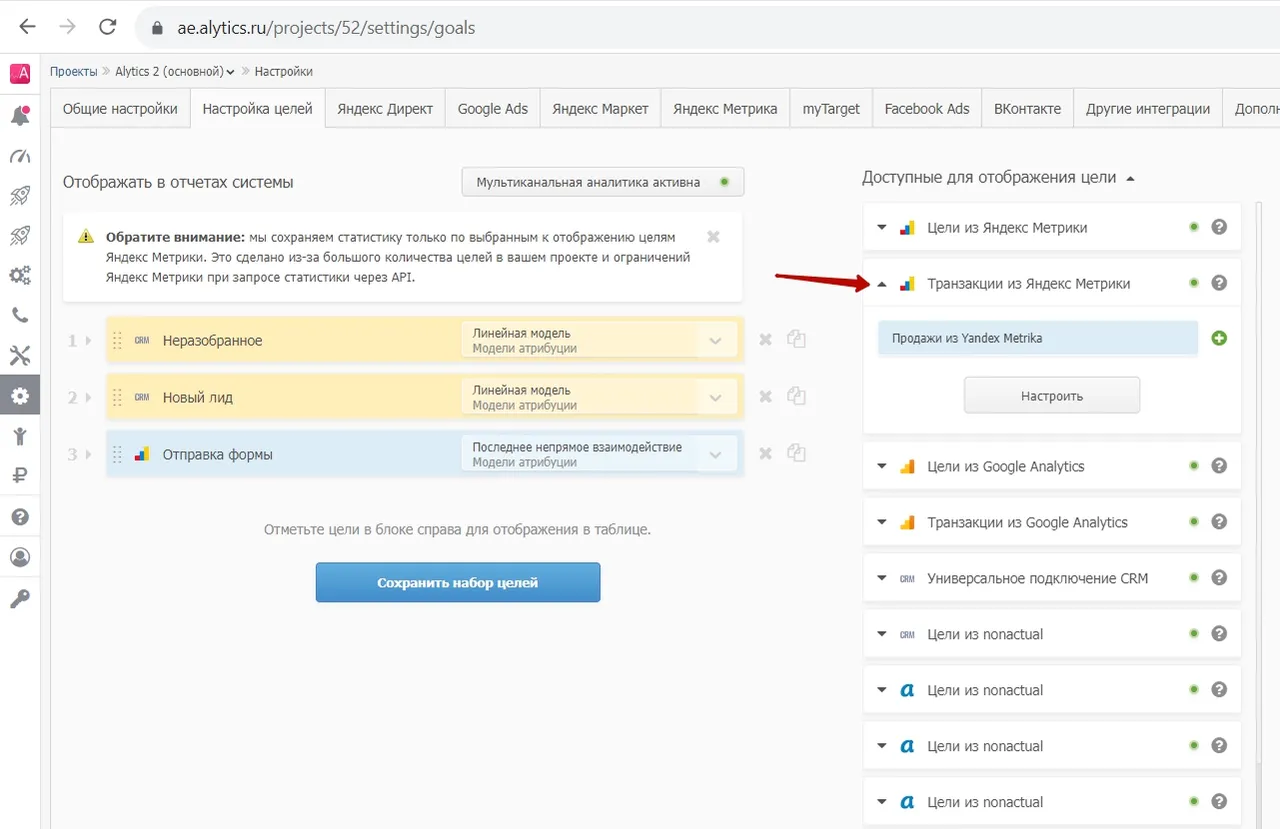
Task: Open help for Транзакции из Яндекс Метрики
Action: click(1219, 283)
